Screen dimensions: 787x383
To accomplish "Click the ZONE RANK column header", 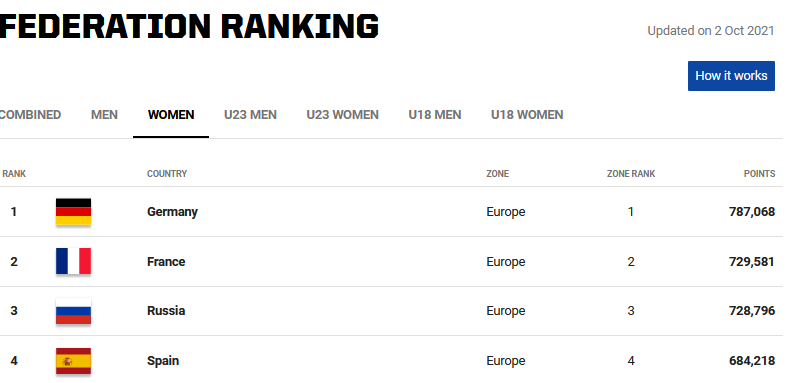I will click(631, 174).
